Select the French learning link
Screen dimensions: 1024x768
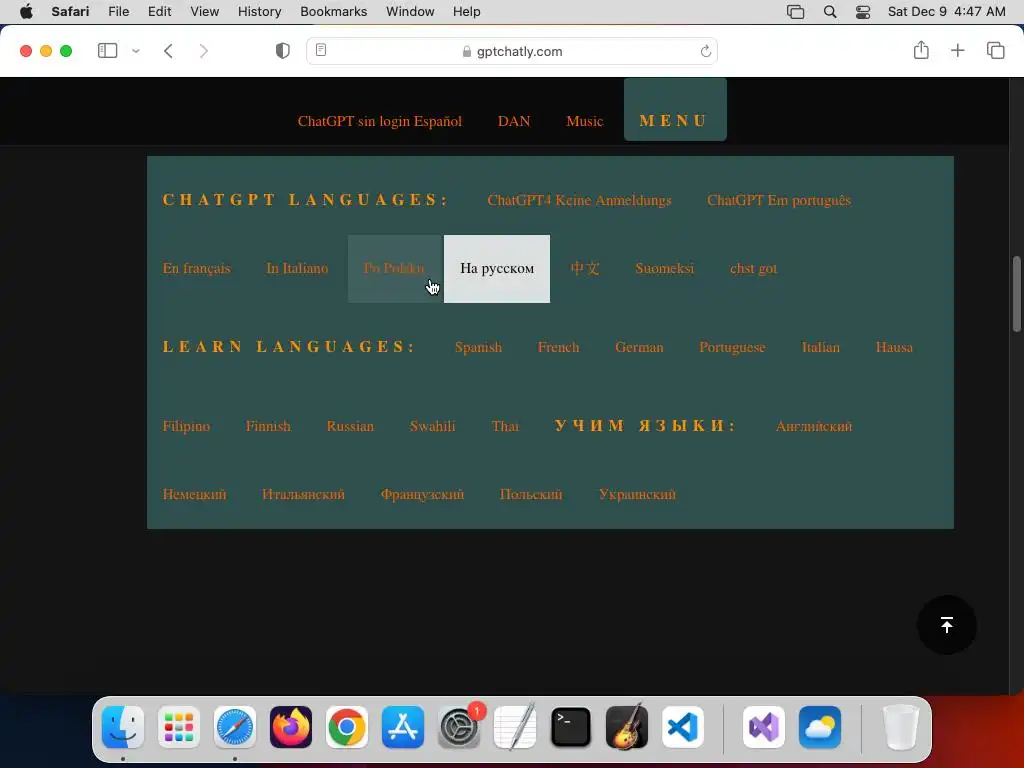pos(558,347)
